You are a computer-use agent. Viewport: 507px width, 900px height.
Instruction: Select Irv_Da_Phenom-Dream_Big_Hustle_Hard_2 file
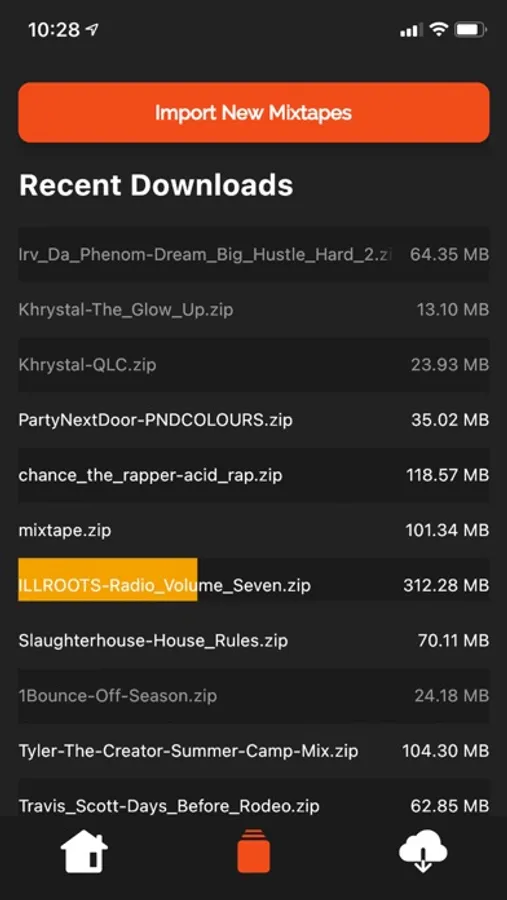click(x=254, y=254)
